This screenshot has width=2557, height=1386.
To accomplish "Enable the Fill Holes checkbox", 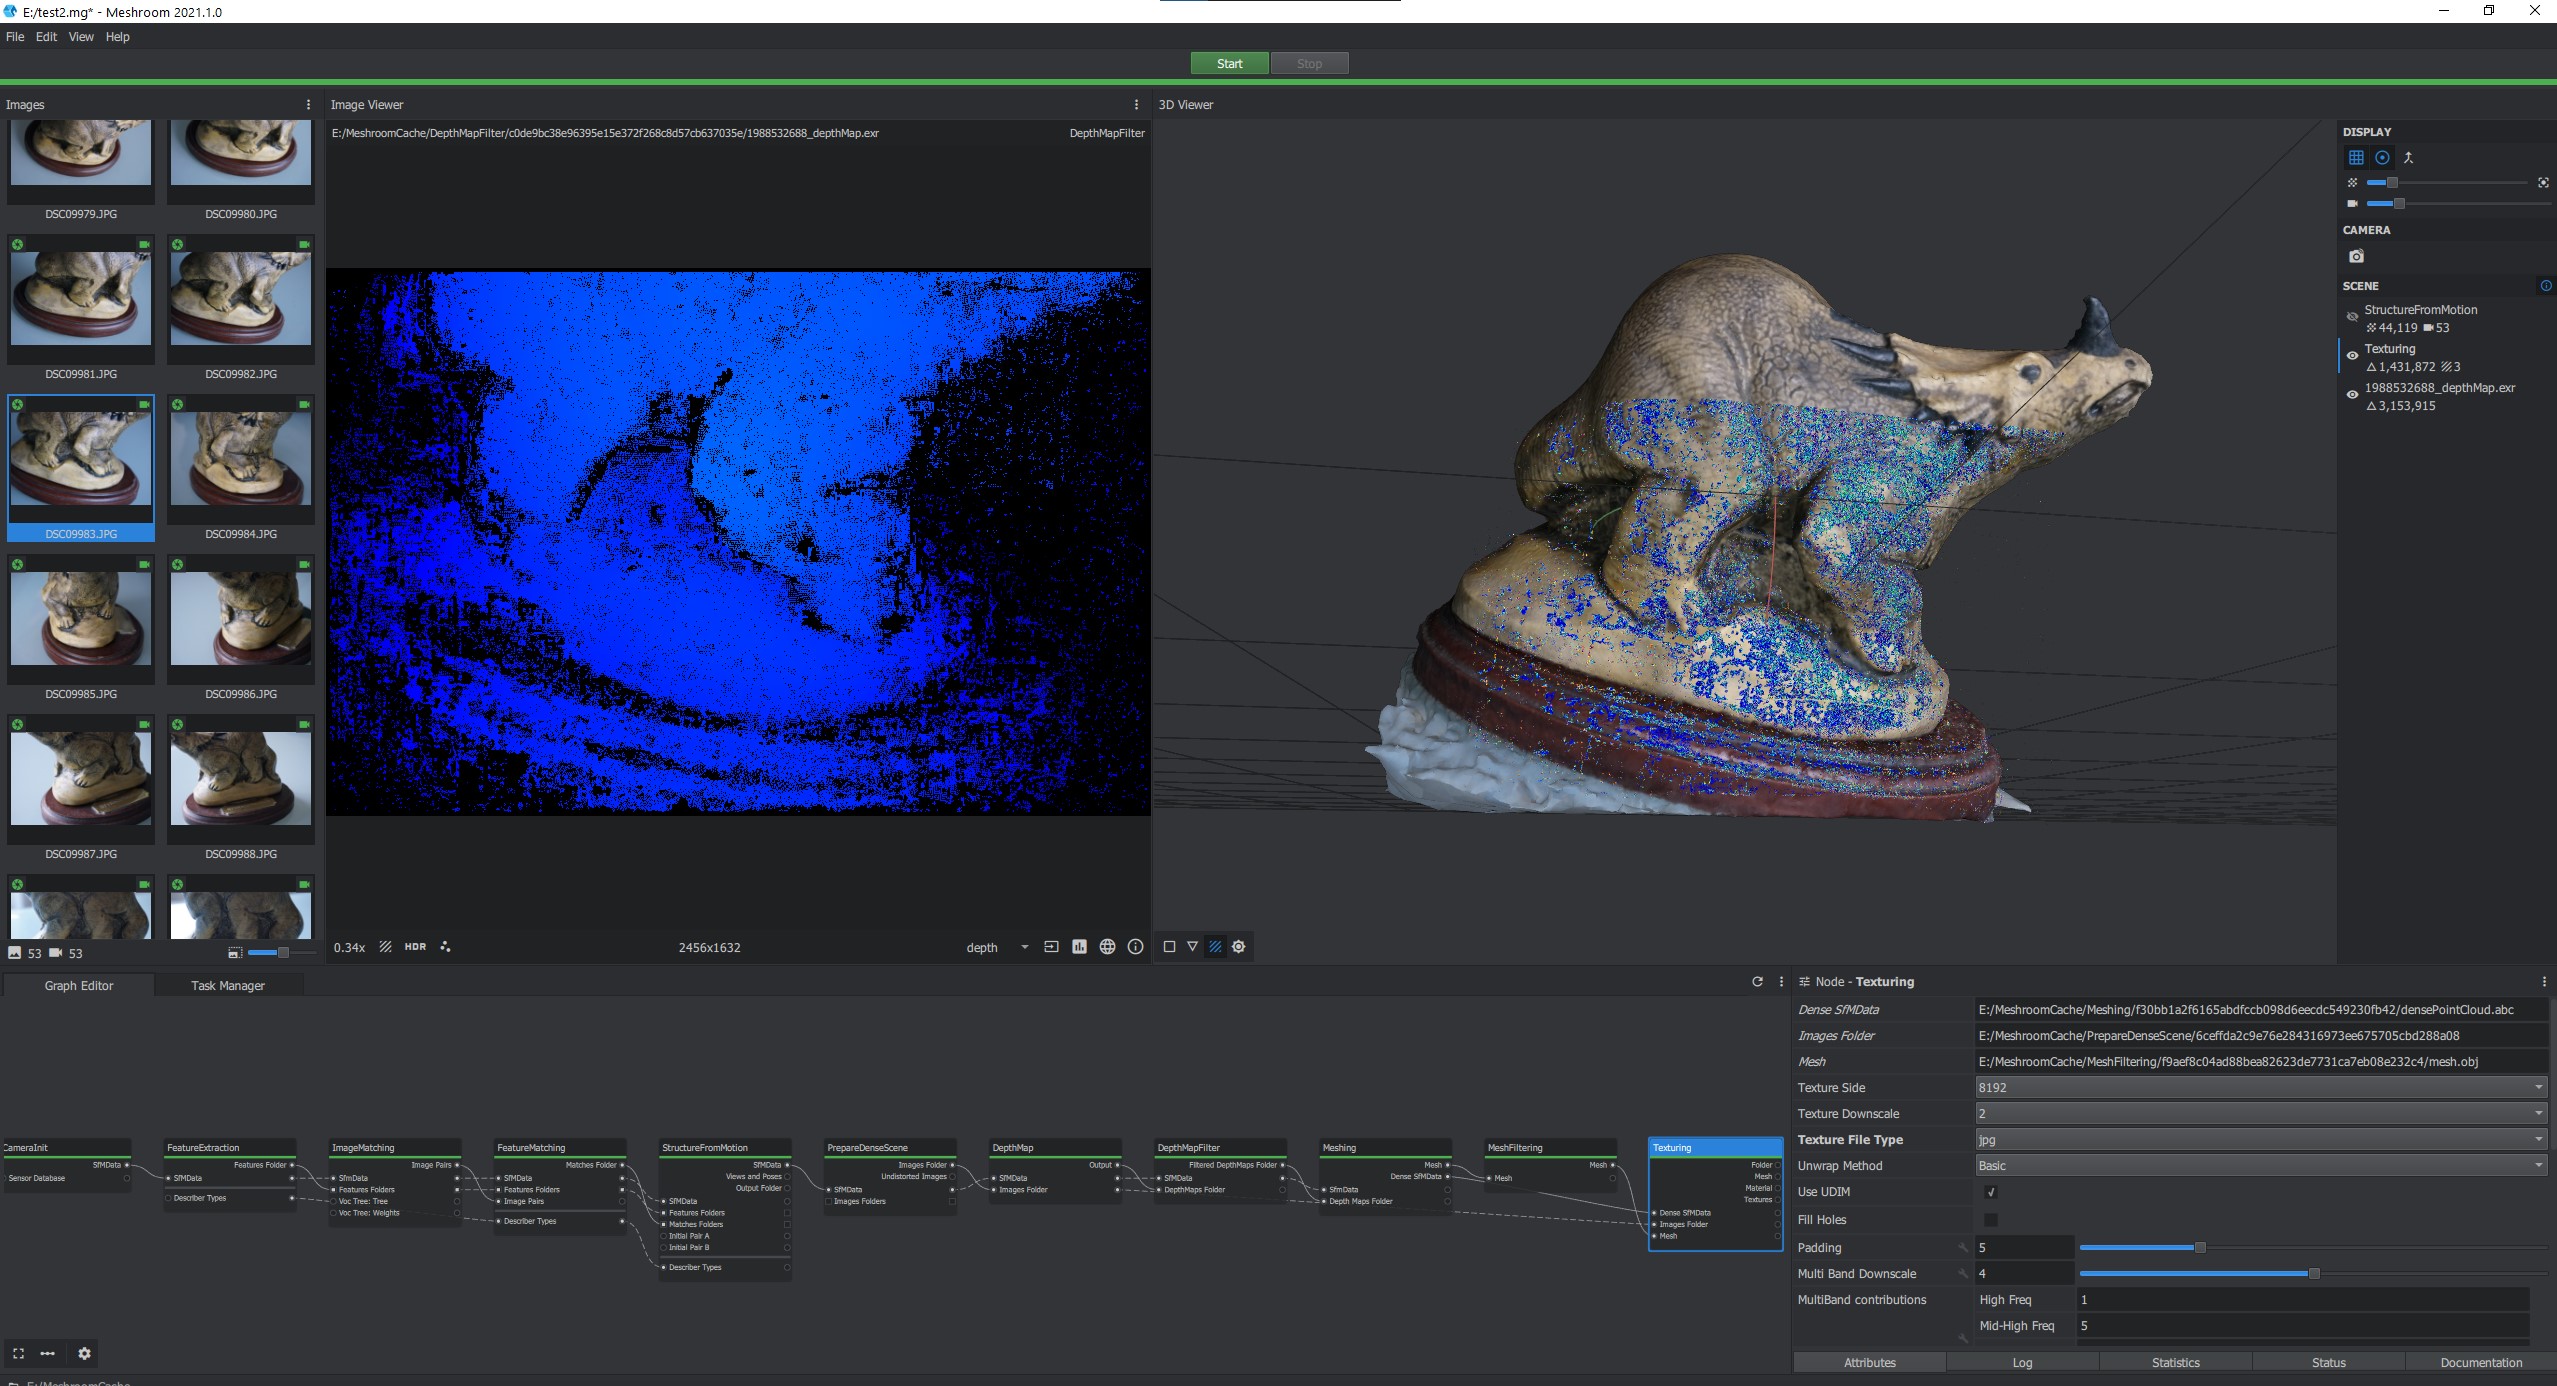I will (1990, 1220).
